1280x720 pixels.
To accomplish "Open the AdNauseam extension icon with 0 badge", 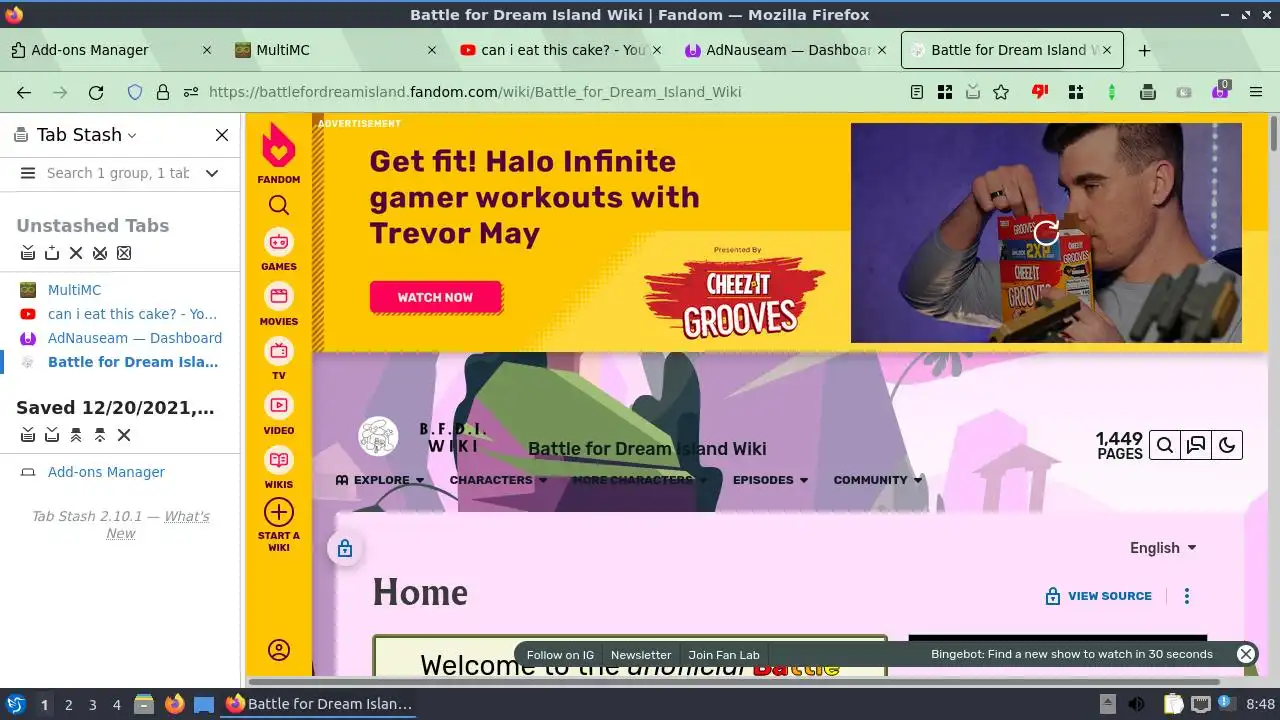I will [x=1220, y=91].
